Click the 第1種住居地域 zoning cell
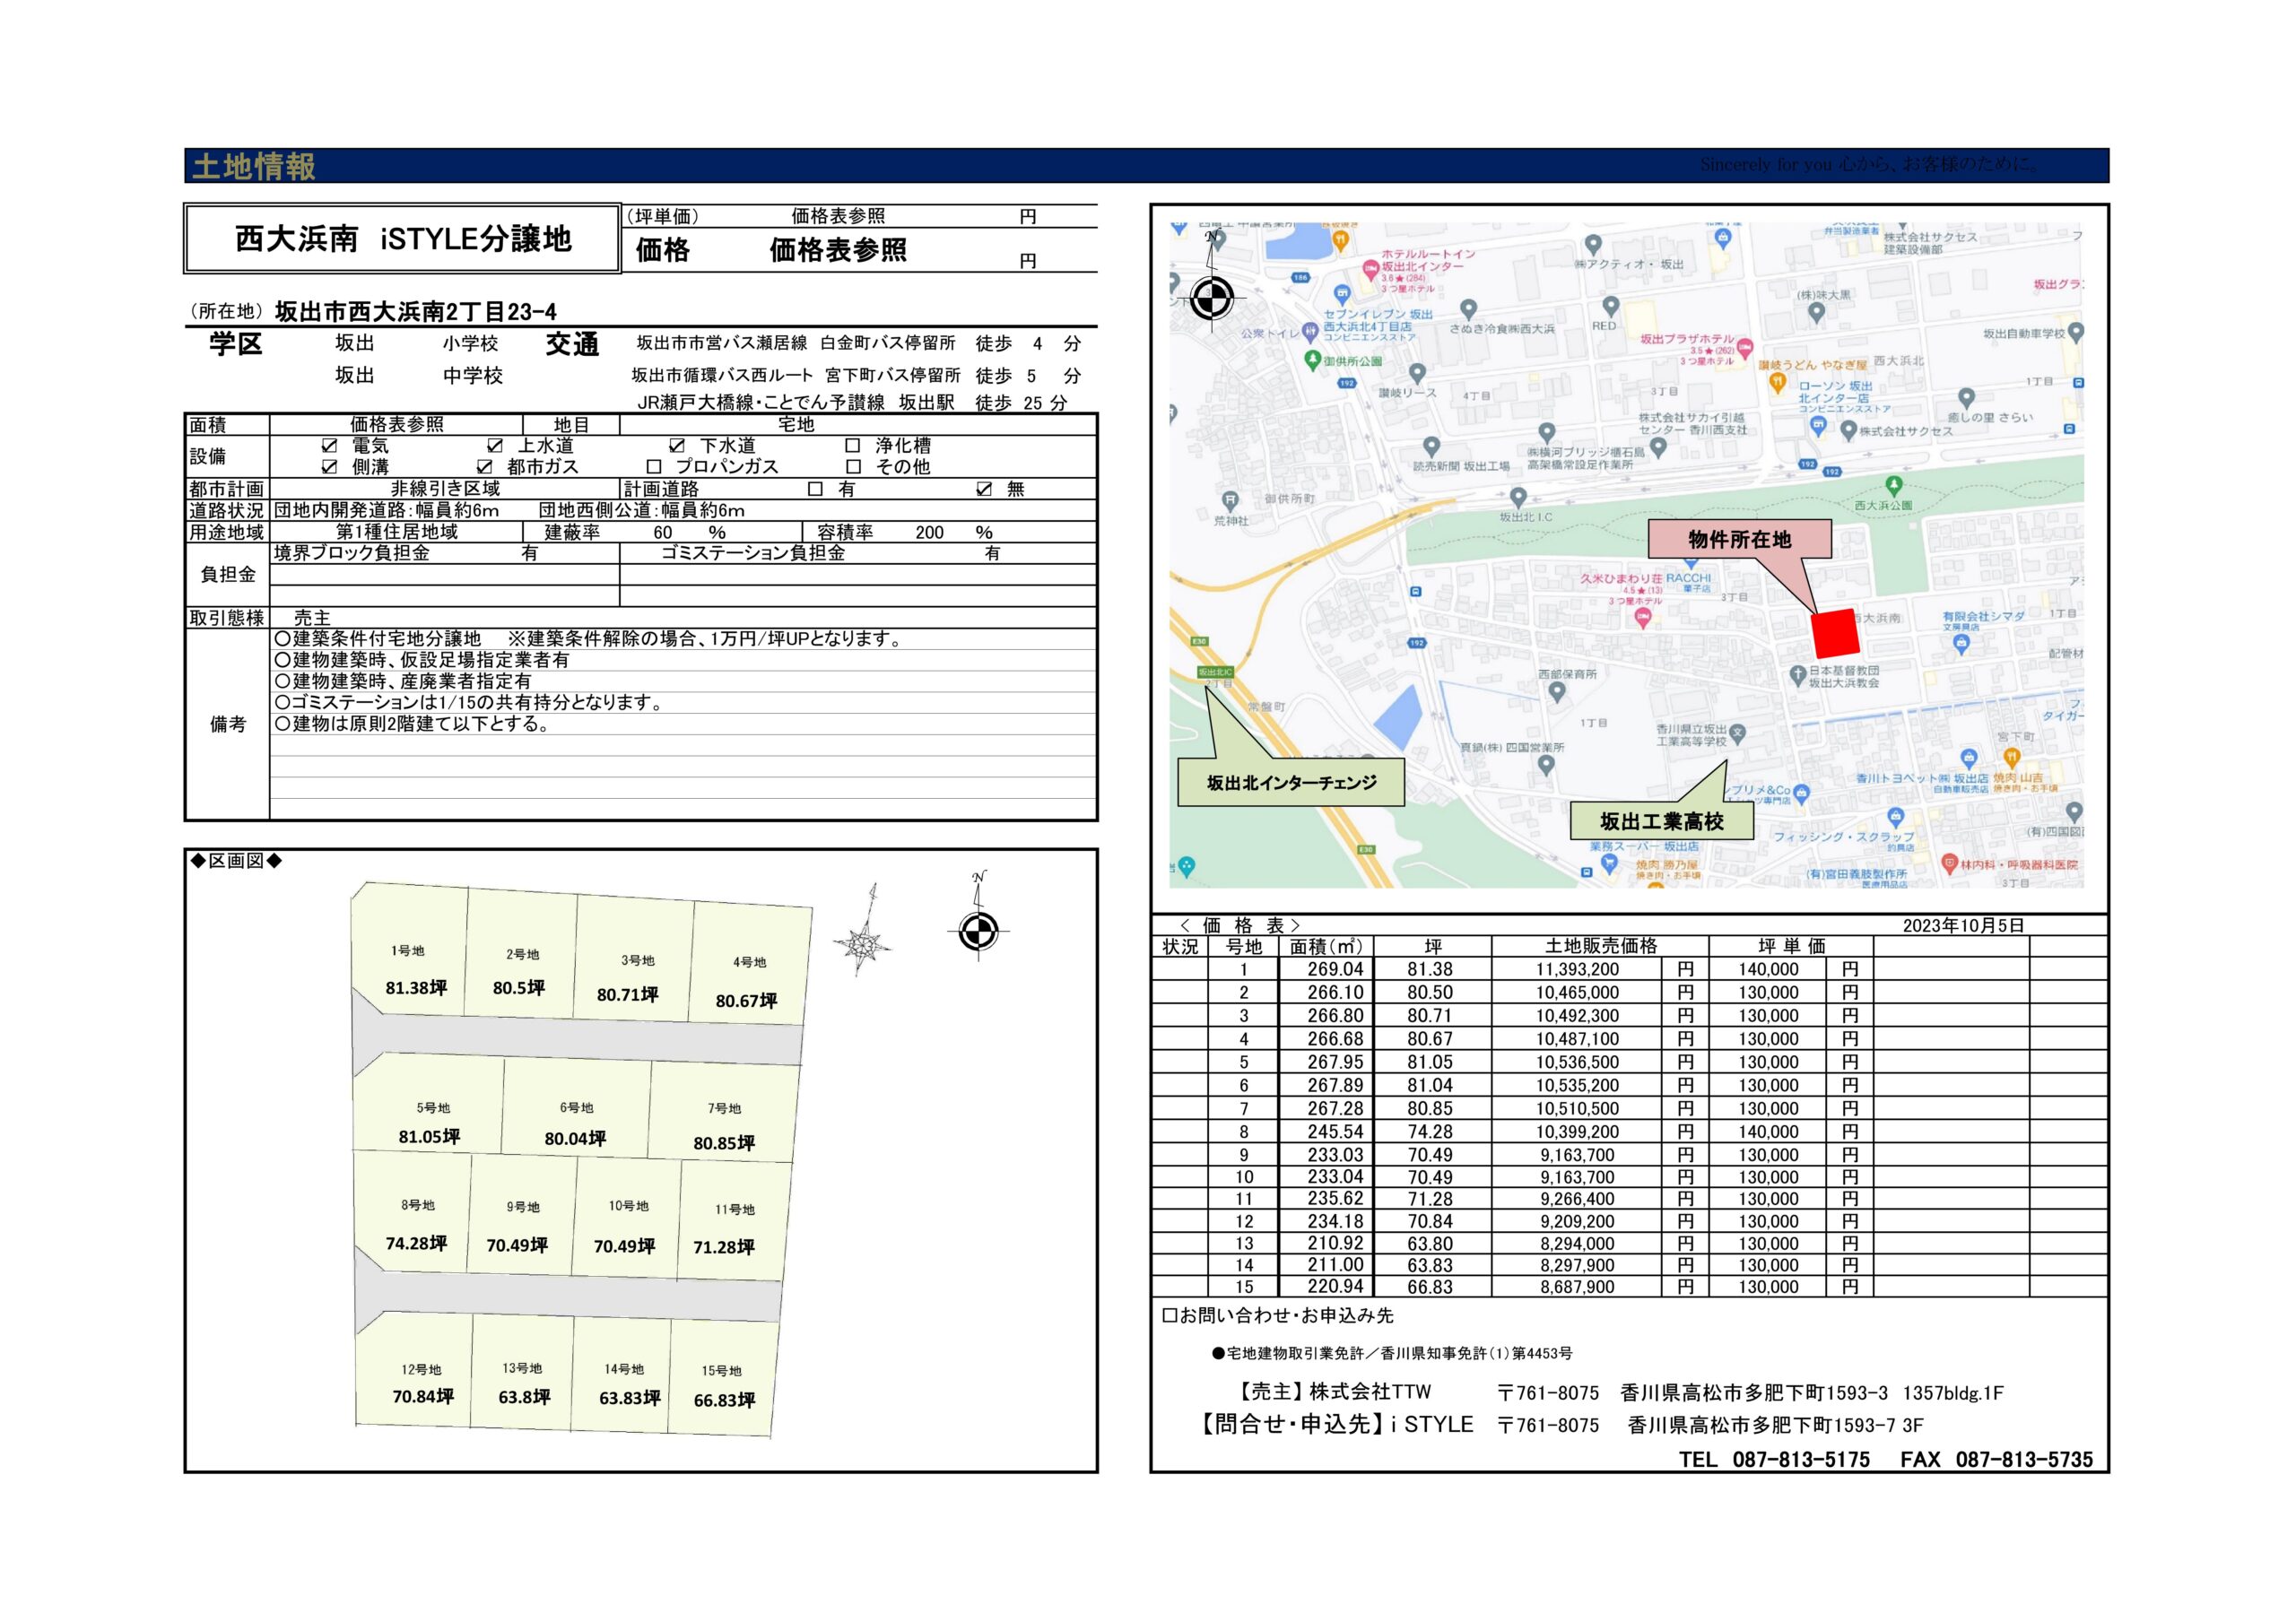 396,532
